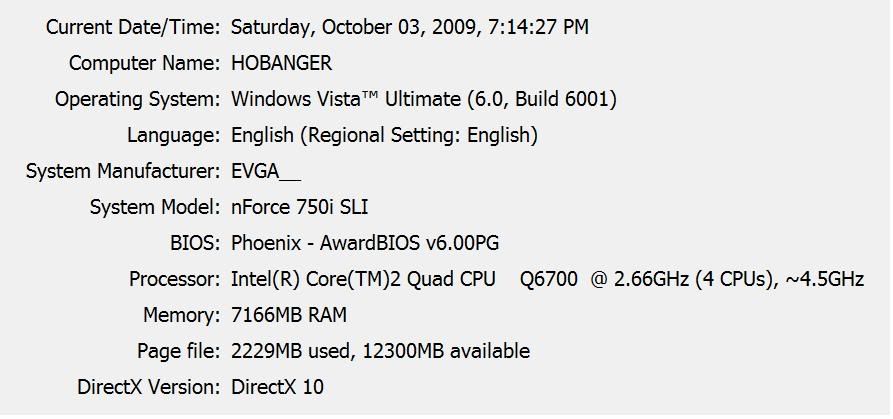Screen dimensions: 893x419
Task: Click the Computer Name label
Action: 144,63
